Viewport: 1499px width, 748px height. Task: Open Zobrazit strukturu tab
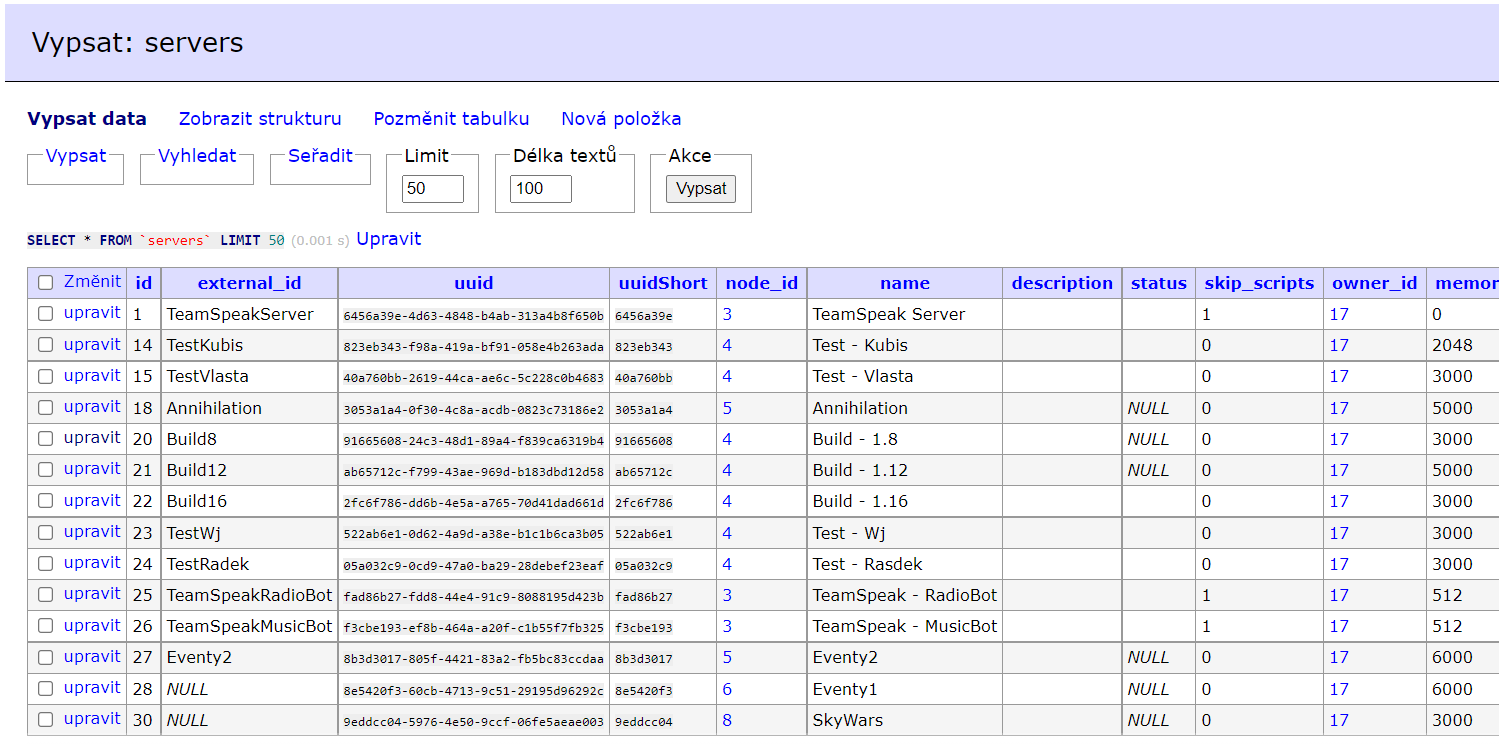point(260,119)
